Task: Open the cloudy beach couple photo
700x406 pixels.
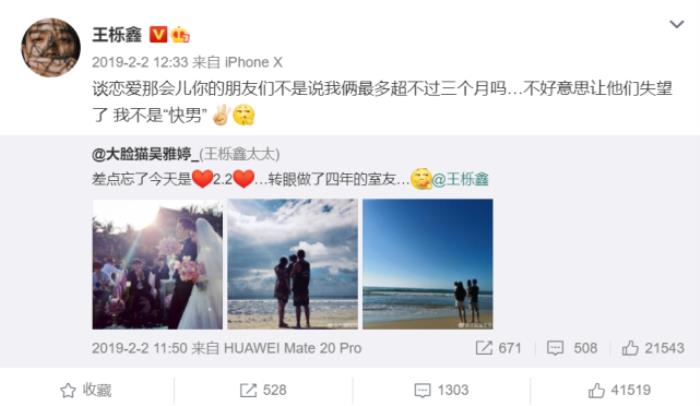Action: pyautogui.click(x=293, y=264)
